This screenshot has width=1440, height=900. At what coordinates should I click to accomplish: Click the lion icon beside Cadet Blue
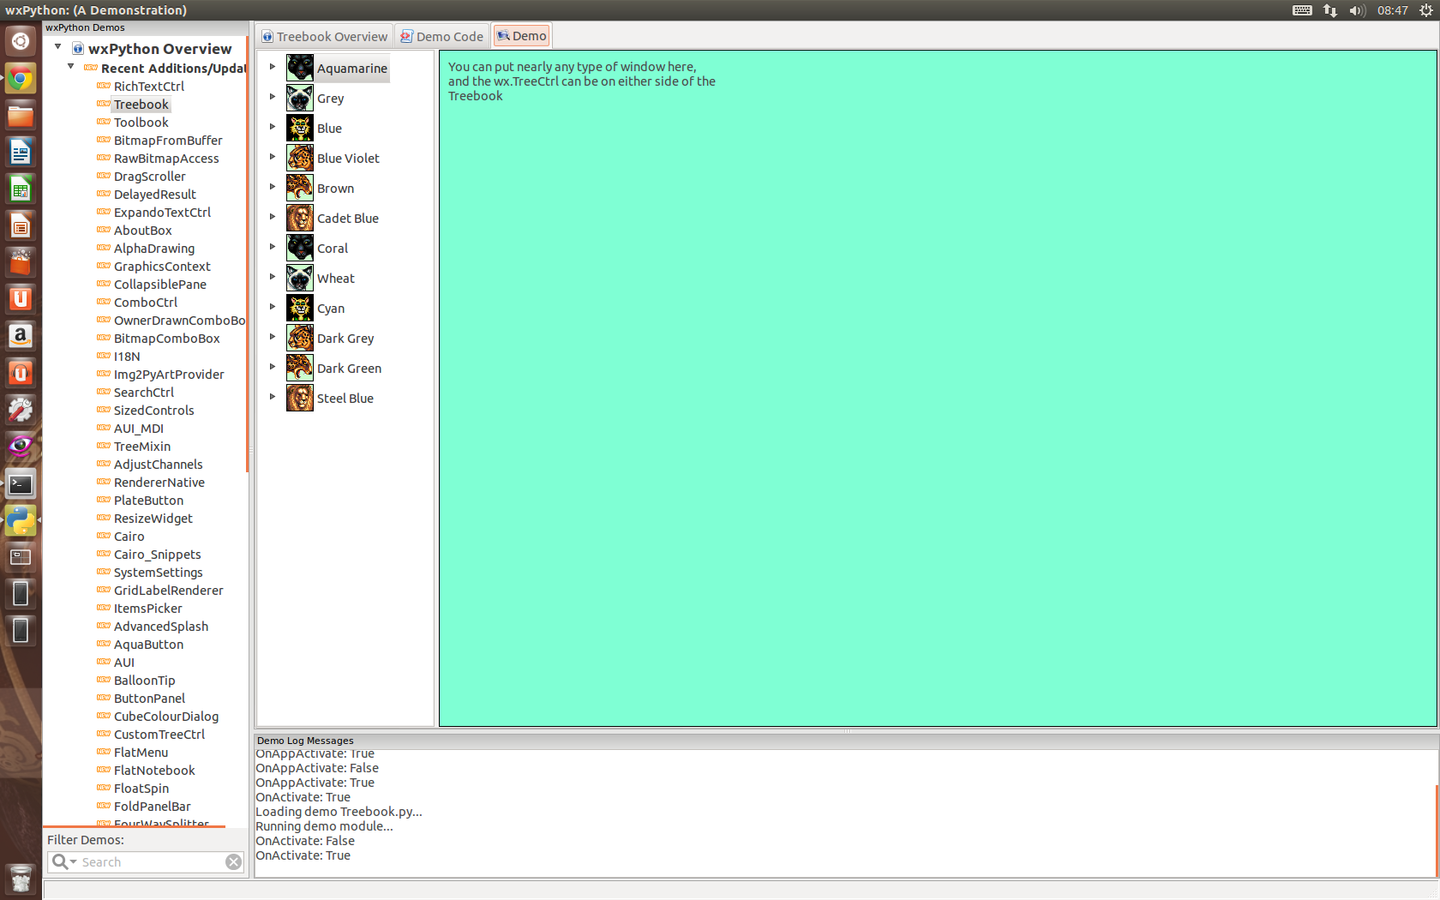pos(300,218)
